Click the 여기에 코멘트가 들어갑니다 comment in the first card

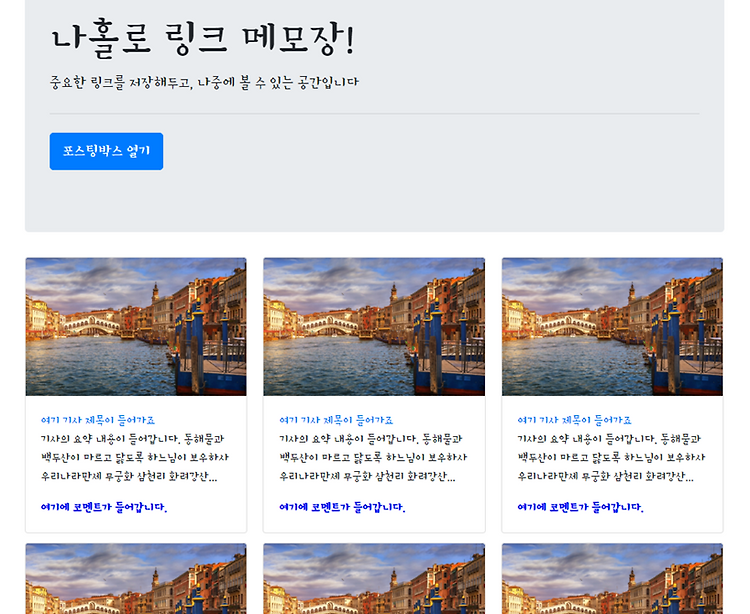104,507
